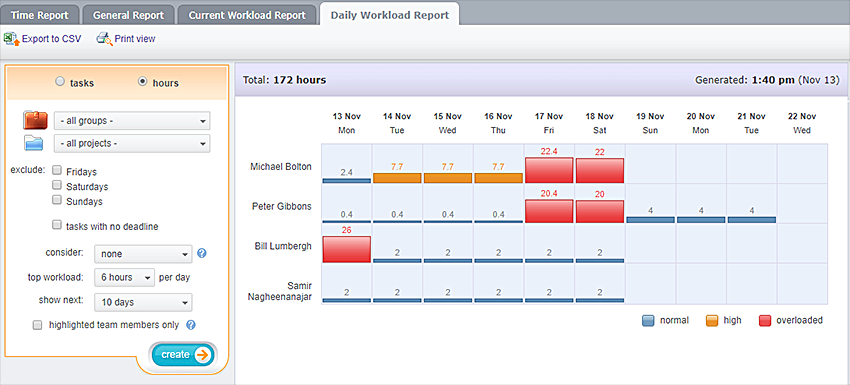850x385 pixels.
Task: Switch to the Time Report tab
Action: pos(40,15)
